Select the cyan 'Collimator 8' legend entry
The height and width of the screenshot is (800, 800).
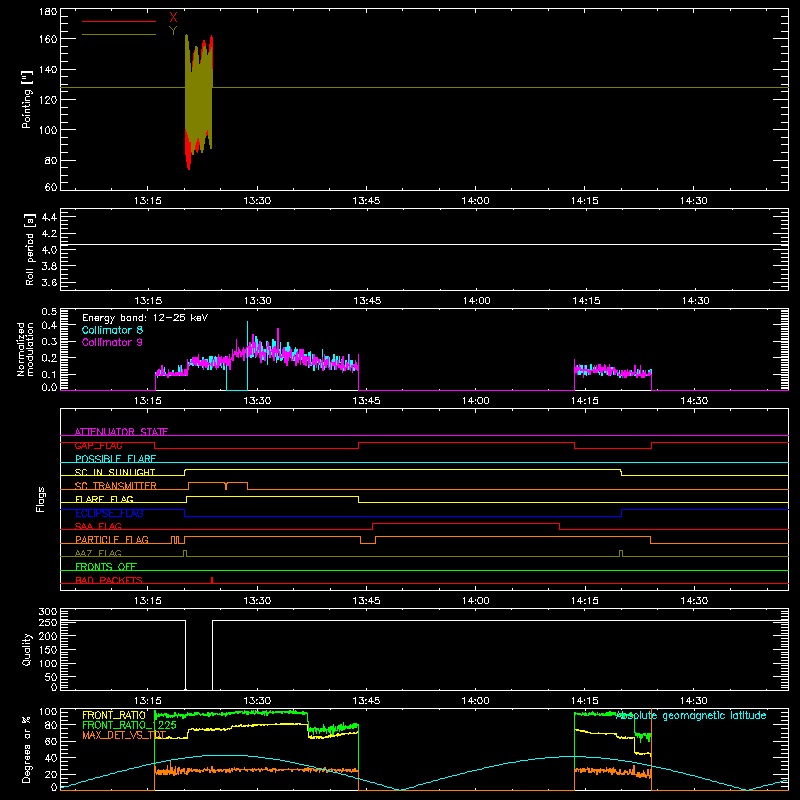click(x=112, y=330)
